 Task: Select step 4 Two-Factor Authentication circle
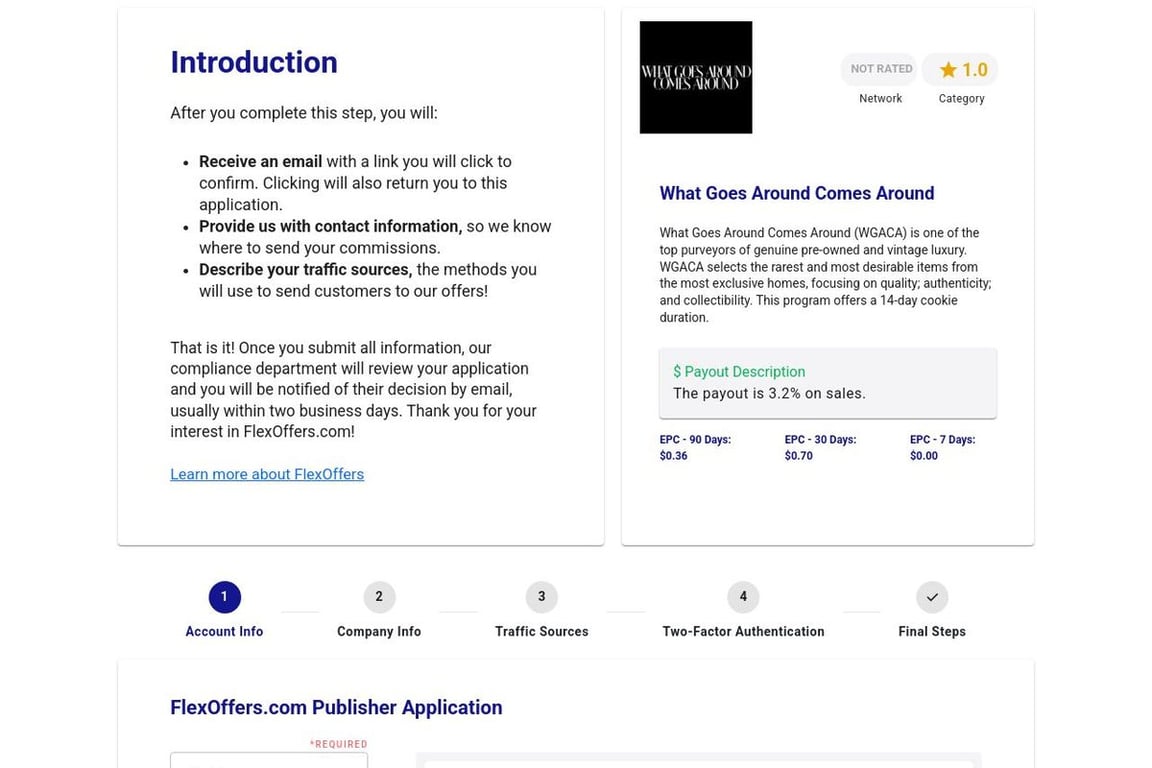743,597
